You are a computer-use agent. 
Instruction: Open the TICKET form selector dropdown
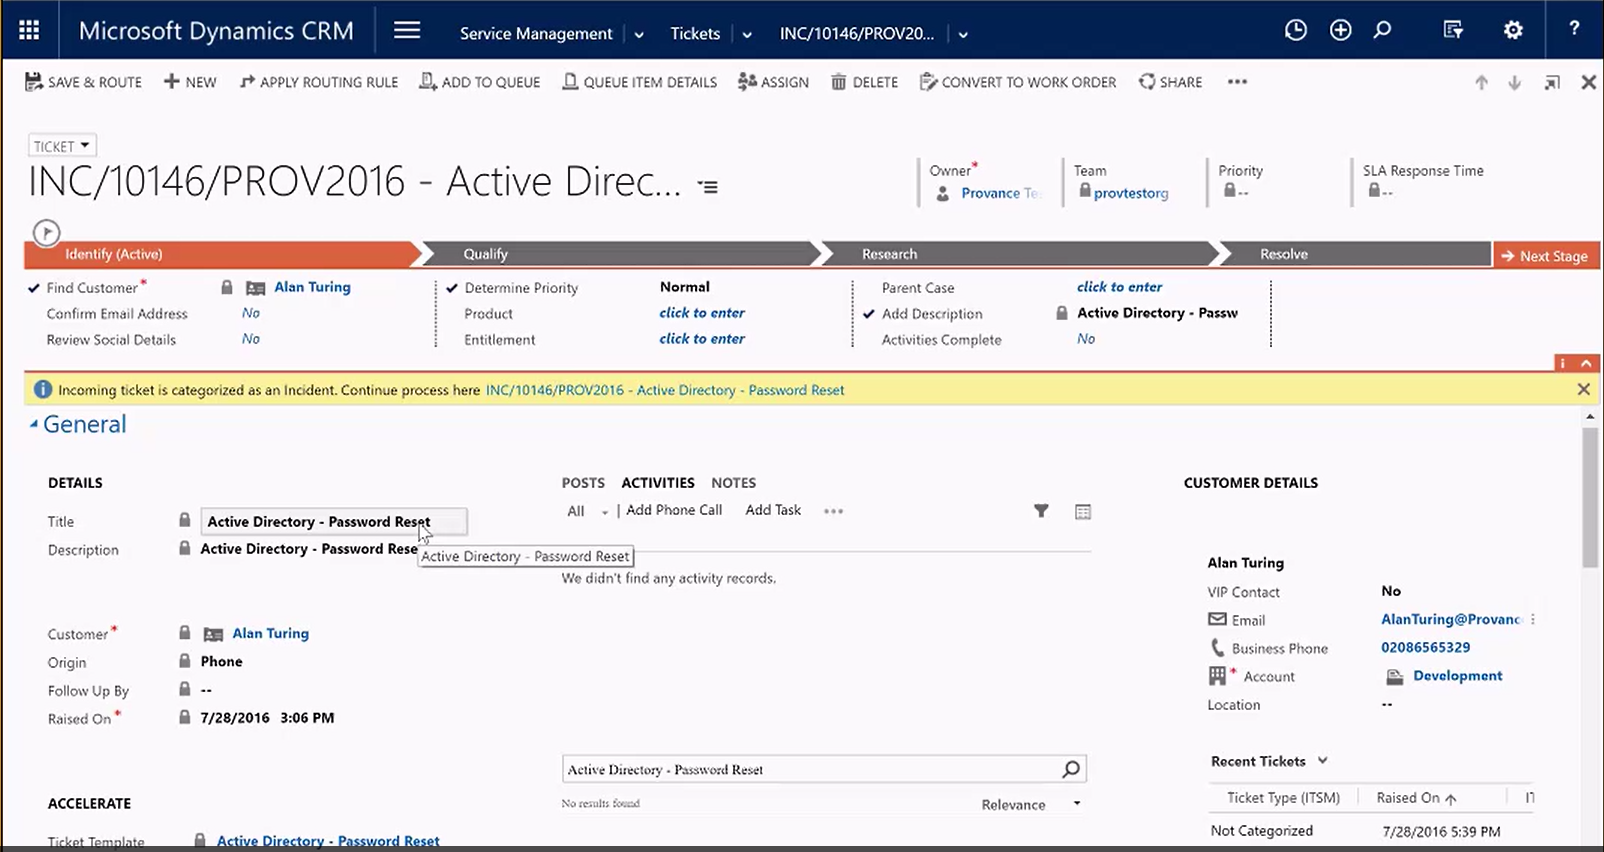point(62,146)
